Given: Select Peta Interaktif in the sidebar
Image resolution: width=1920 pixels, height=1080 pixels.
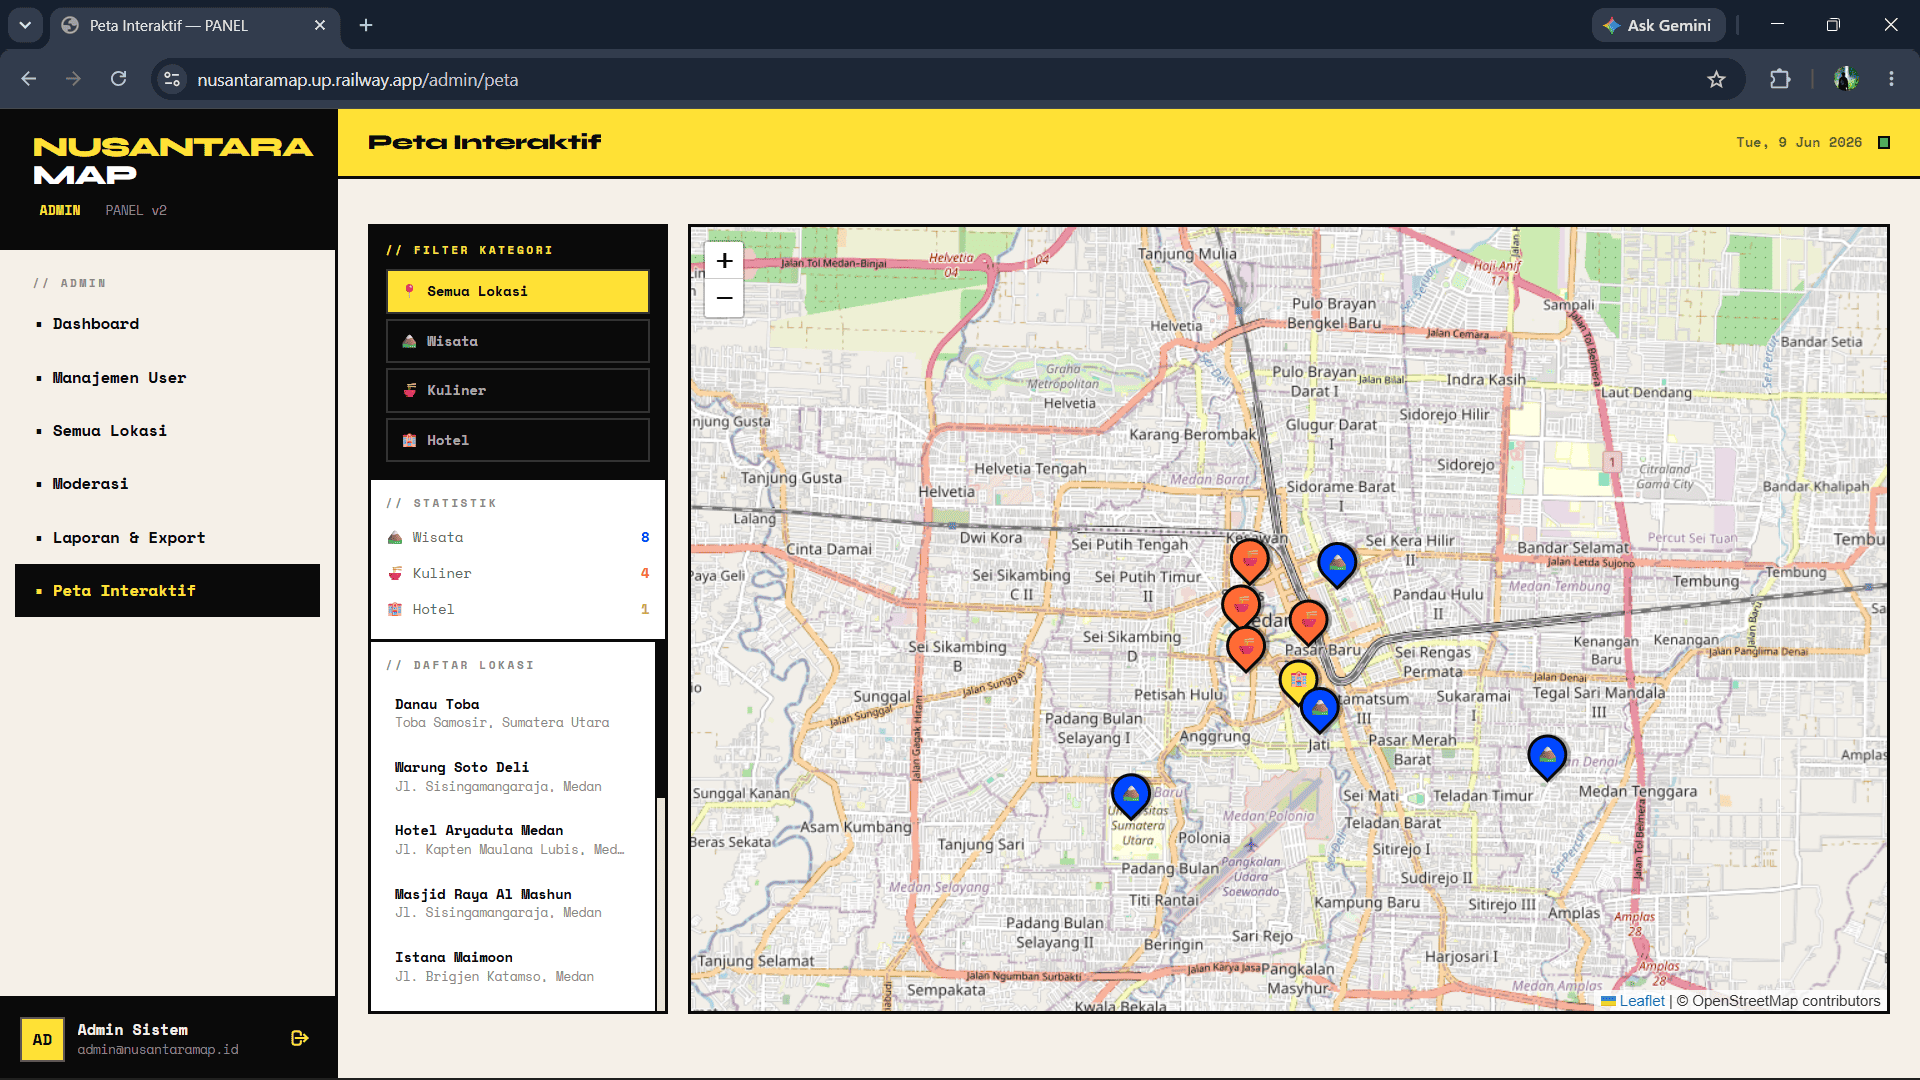Looking at the screenshot, I should 168,590.
